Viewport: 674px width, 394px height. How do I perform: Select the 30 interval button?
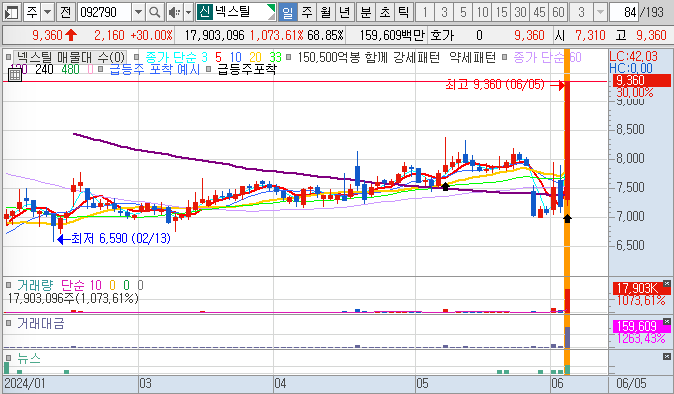click(520, 12)
